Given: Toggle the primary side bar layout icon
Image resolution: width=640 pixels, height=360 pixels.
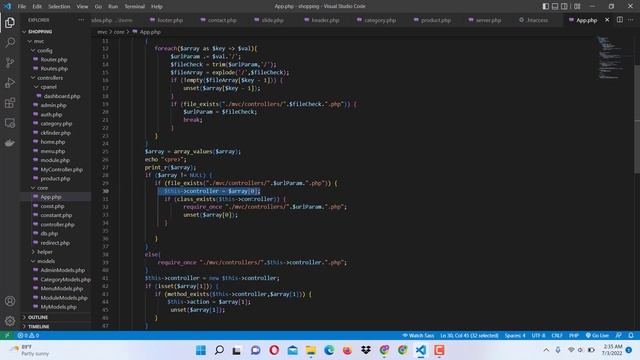Looking at the screenshot, I should (x=546, y=6).
